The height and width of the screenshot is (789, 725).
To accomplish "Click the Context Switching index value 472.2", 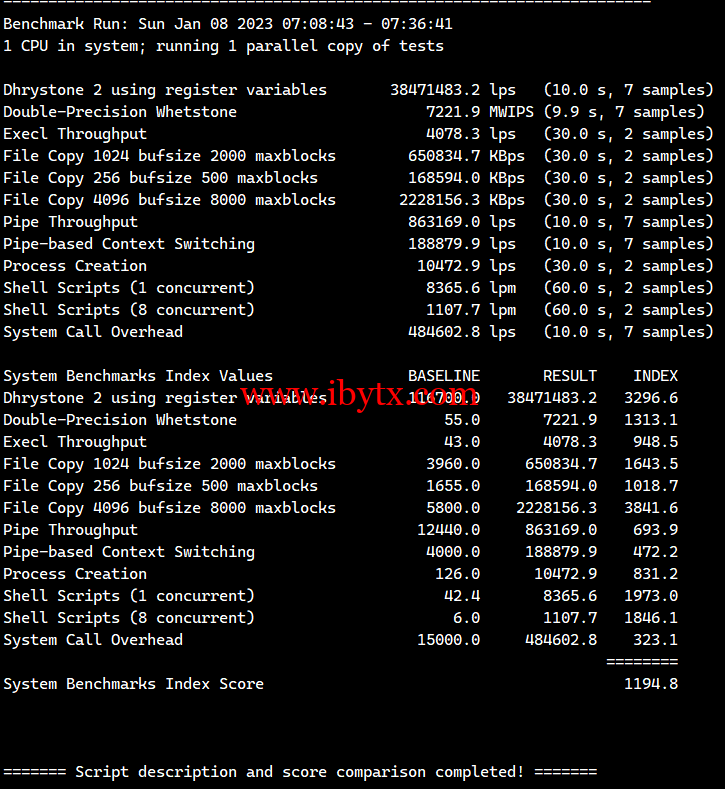I will point(655,552).
